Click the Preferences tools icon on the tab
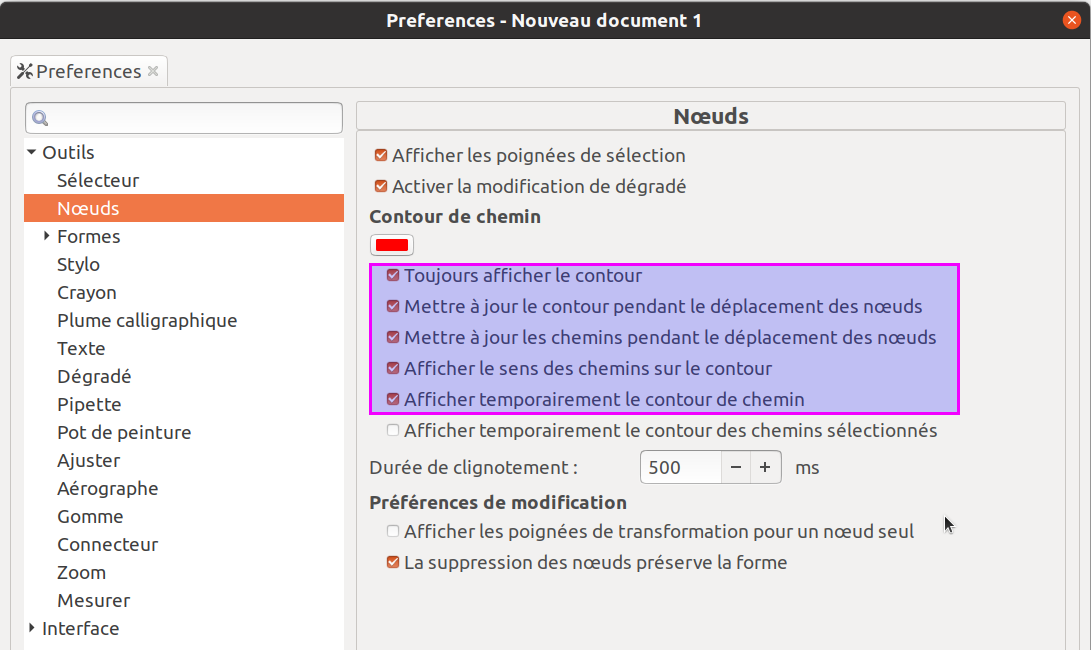This screenshot has width=1091, height=650. click(x=25, y=71)
